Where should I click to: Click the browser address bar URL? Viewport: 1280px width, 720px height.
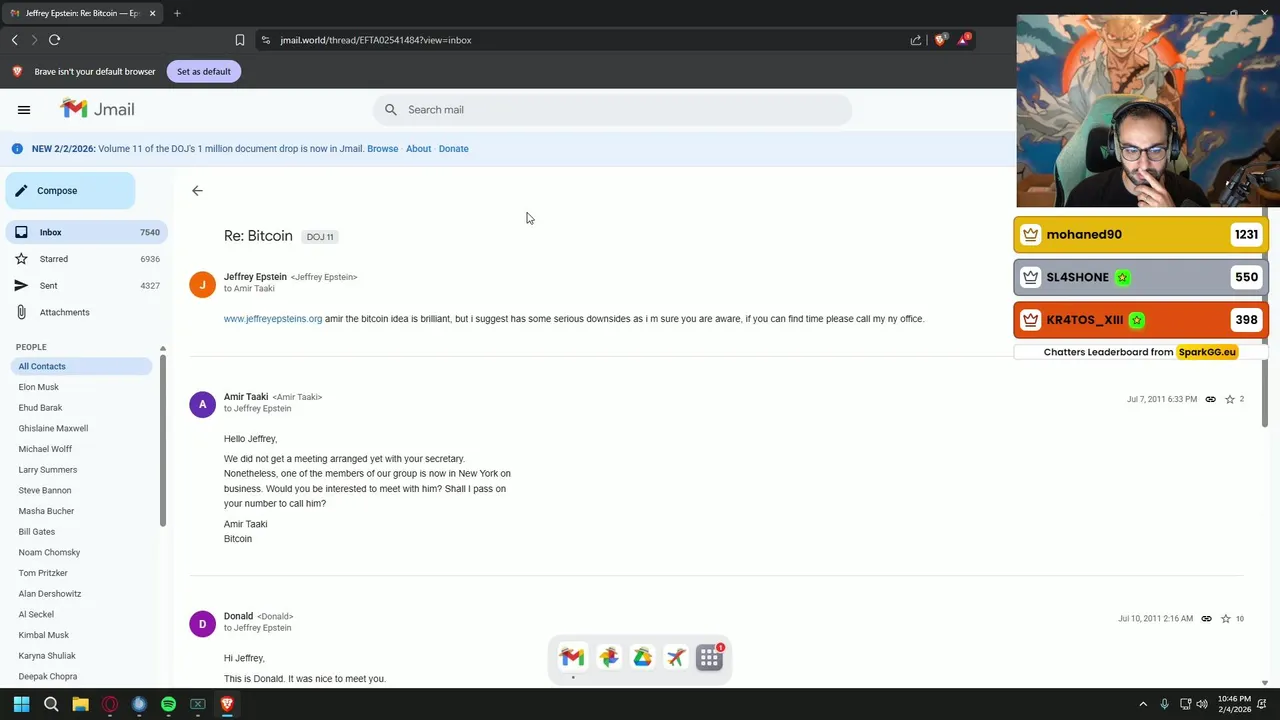click(376, 40)
